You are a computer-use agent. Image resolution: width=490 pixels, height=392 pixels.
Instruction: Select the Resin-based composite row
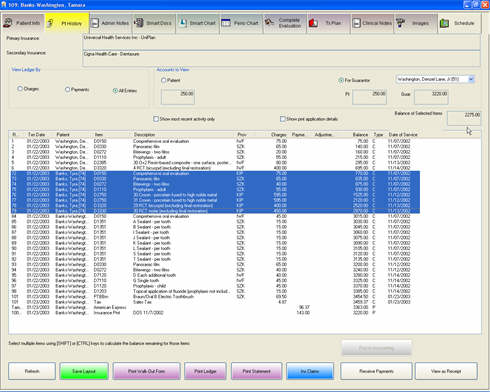[x=215, y=163]
